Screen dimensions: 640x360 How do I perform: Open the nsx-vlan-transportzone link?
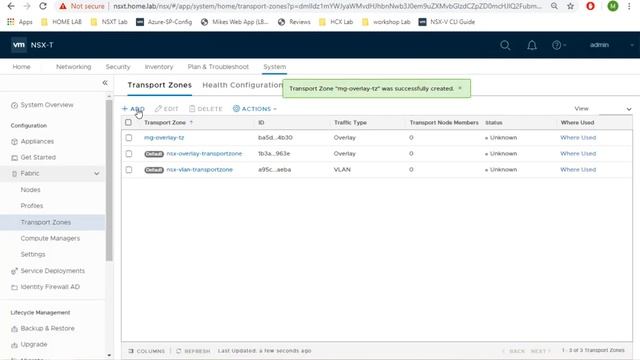(200, 169)
